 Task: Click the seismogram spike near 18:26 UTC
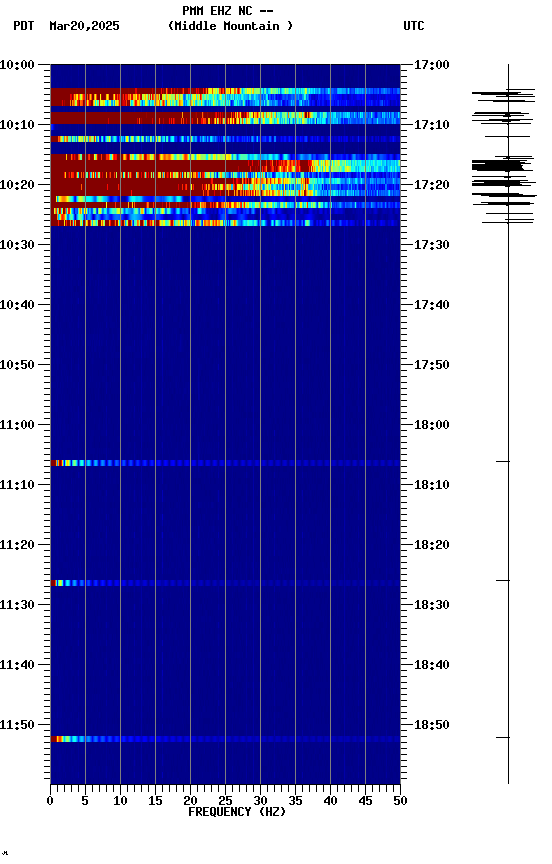tap(502, 580)
